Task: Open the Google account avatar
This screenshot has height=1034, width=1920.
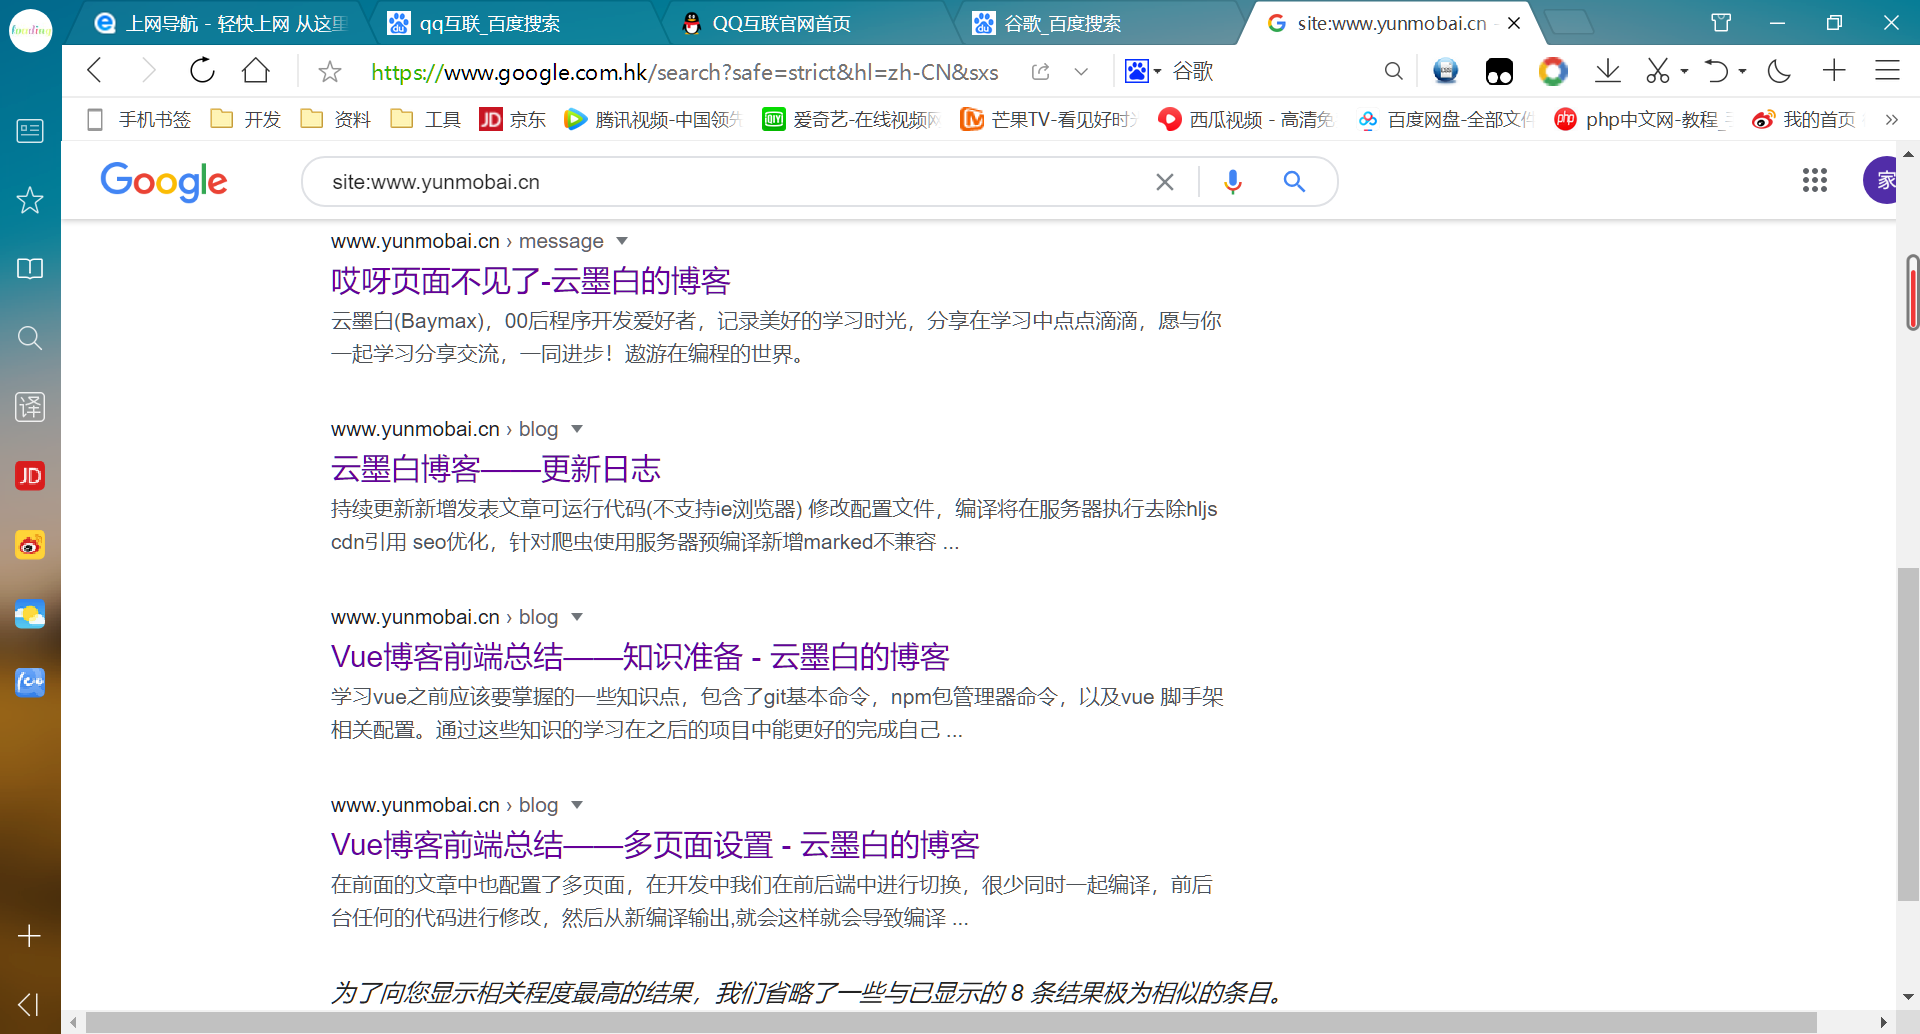Action: point(1881,181)
